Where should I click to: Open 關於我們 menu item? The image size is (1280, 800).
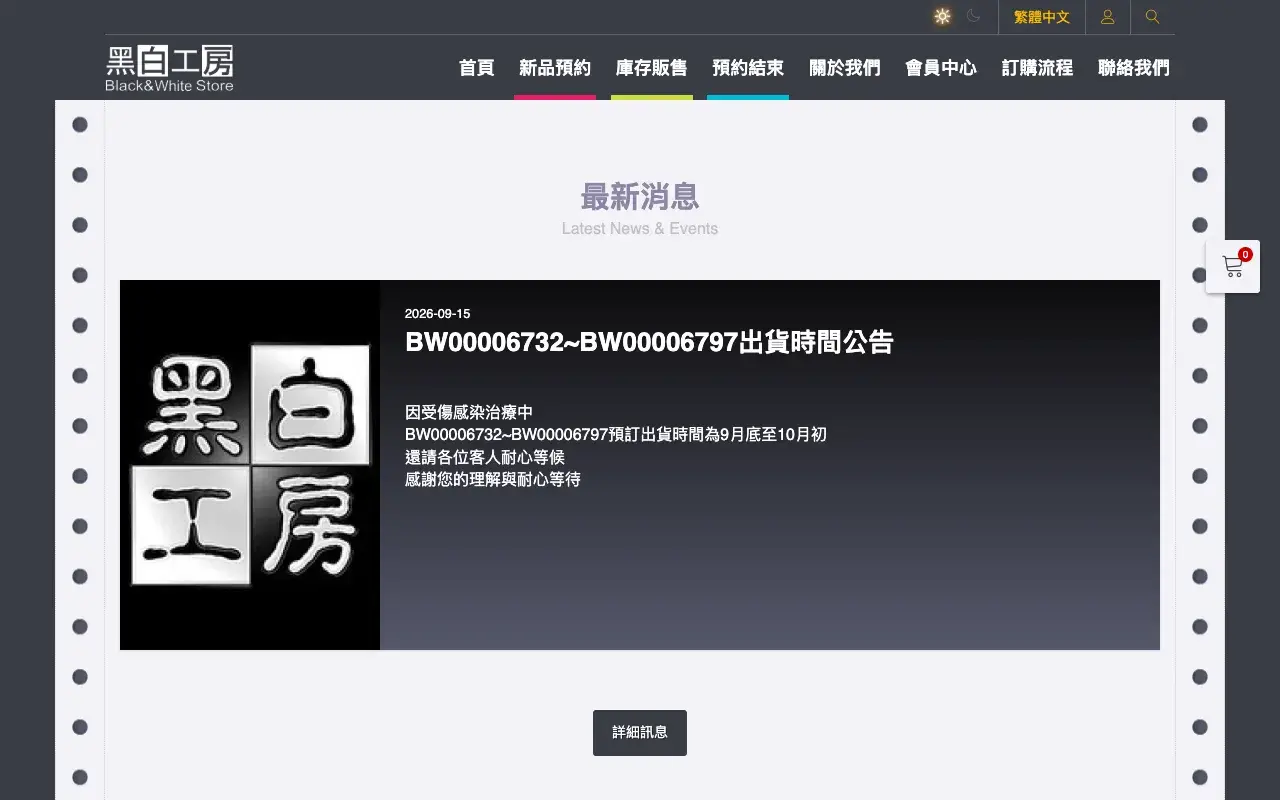pyautogui.click(x=845, y=68)
